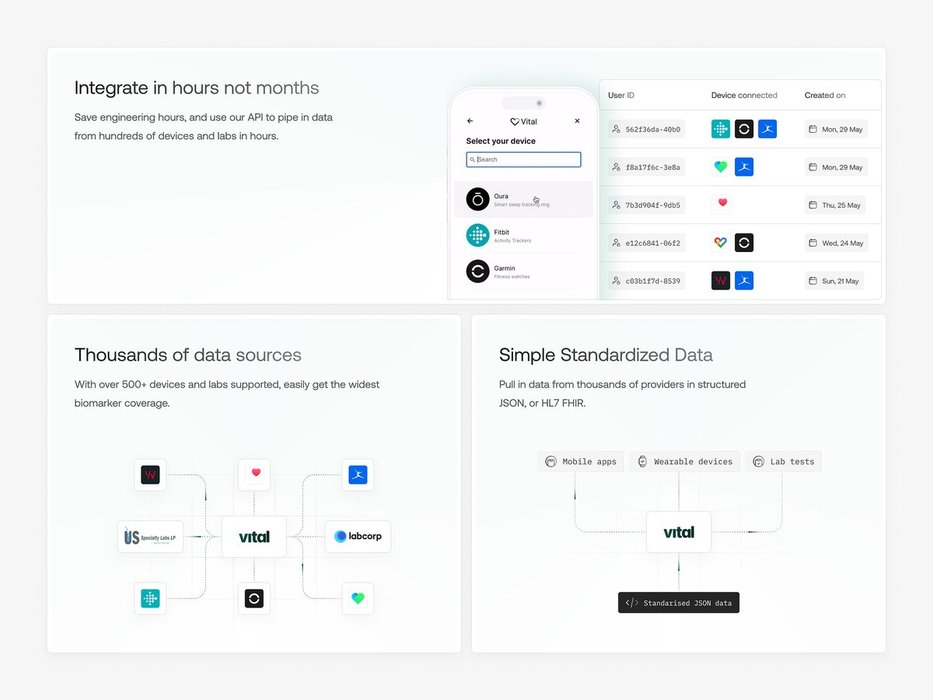Click red heart icon in row 7b3d904f-9db5
The image size is (933, 700).
click(x=722, y=204)
